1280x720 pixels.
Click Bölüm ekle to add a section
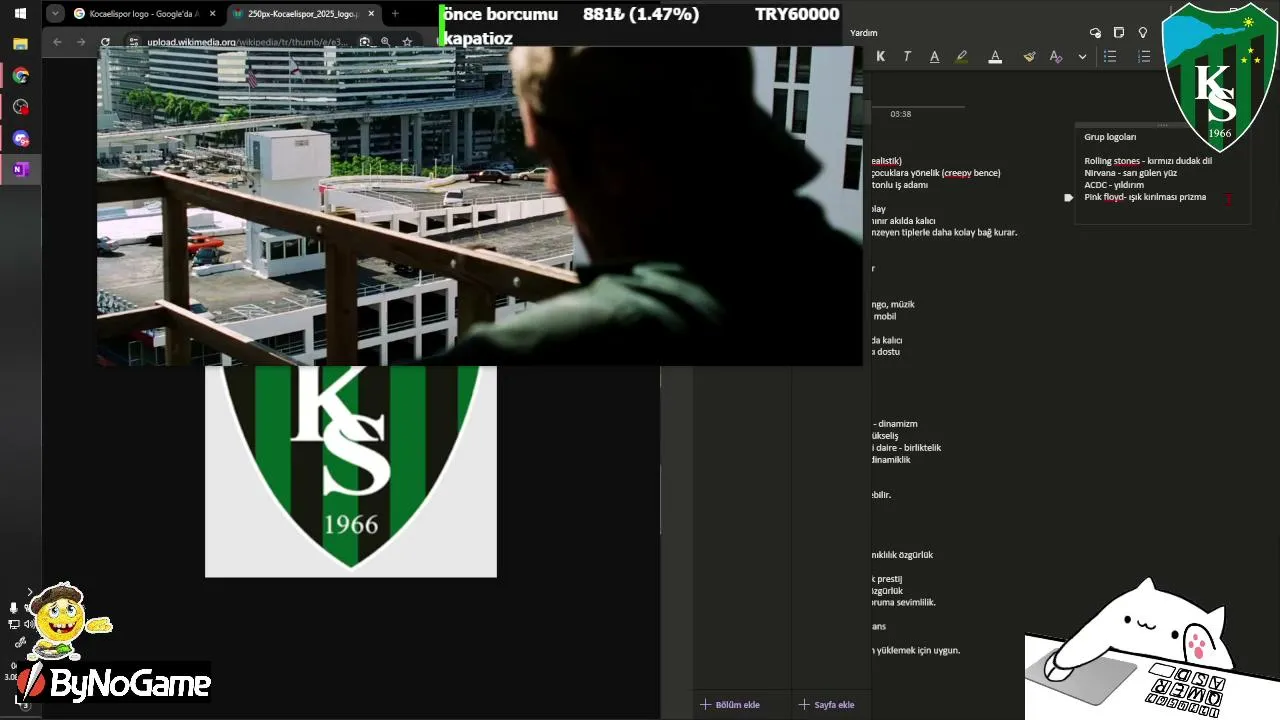point(730,705)
